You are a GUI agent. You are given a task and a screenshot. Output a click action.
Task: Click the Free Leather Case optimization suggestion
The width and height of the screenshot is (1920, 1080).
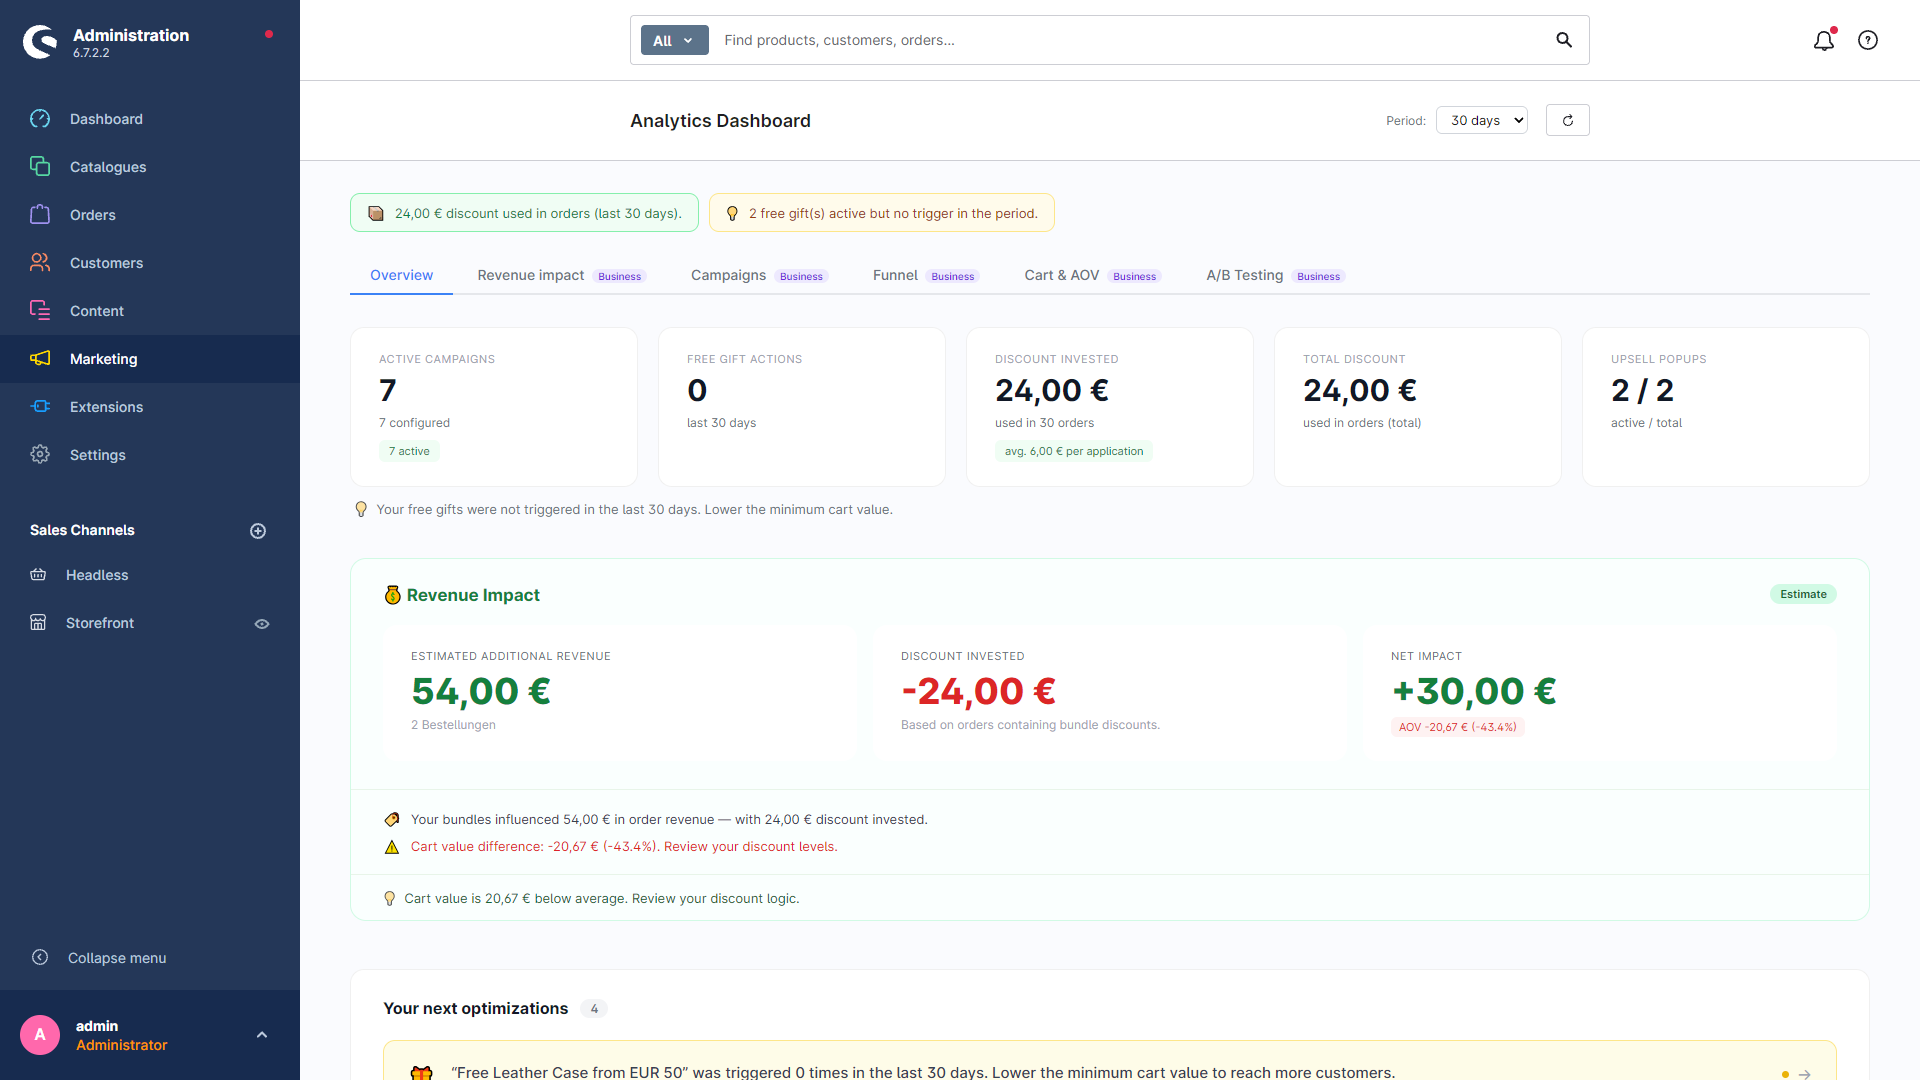pyautogui.click(x=1110, y=1062)
